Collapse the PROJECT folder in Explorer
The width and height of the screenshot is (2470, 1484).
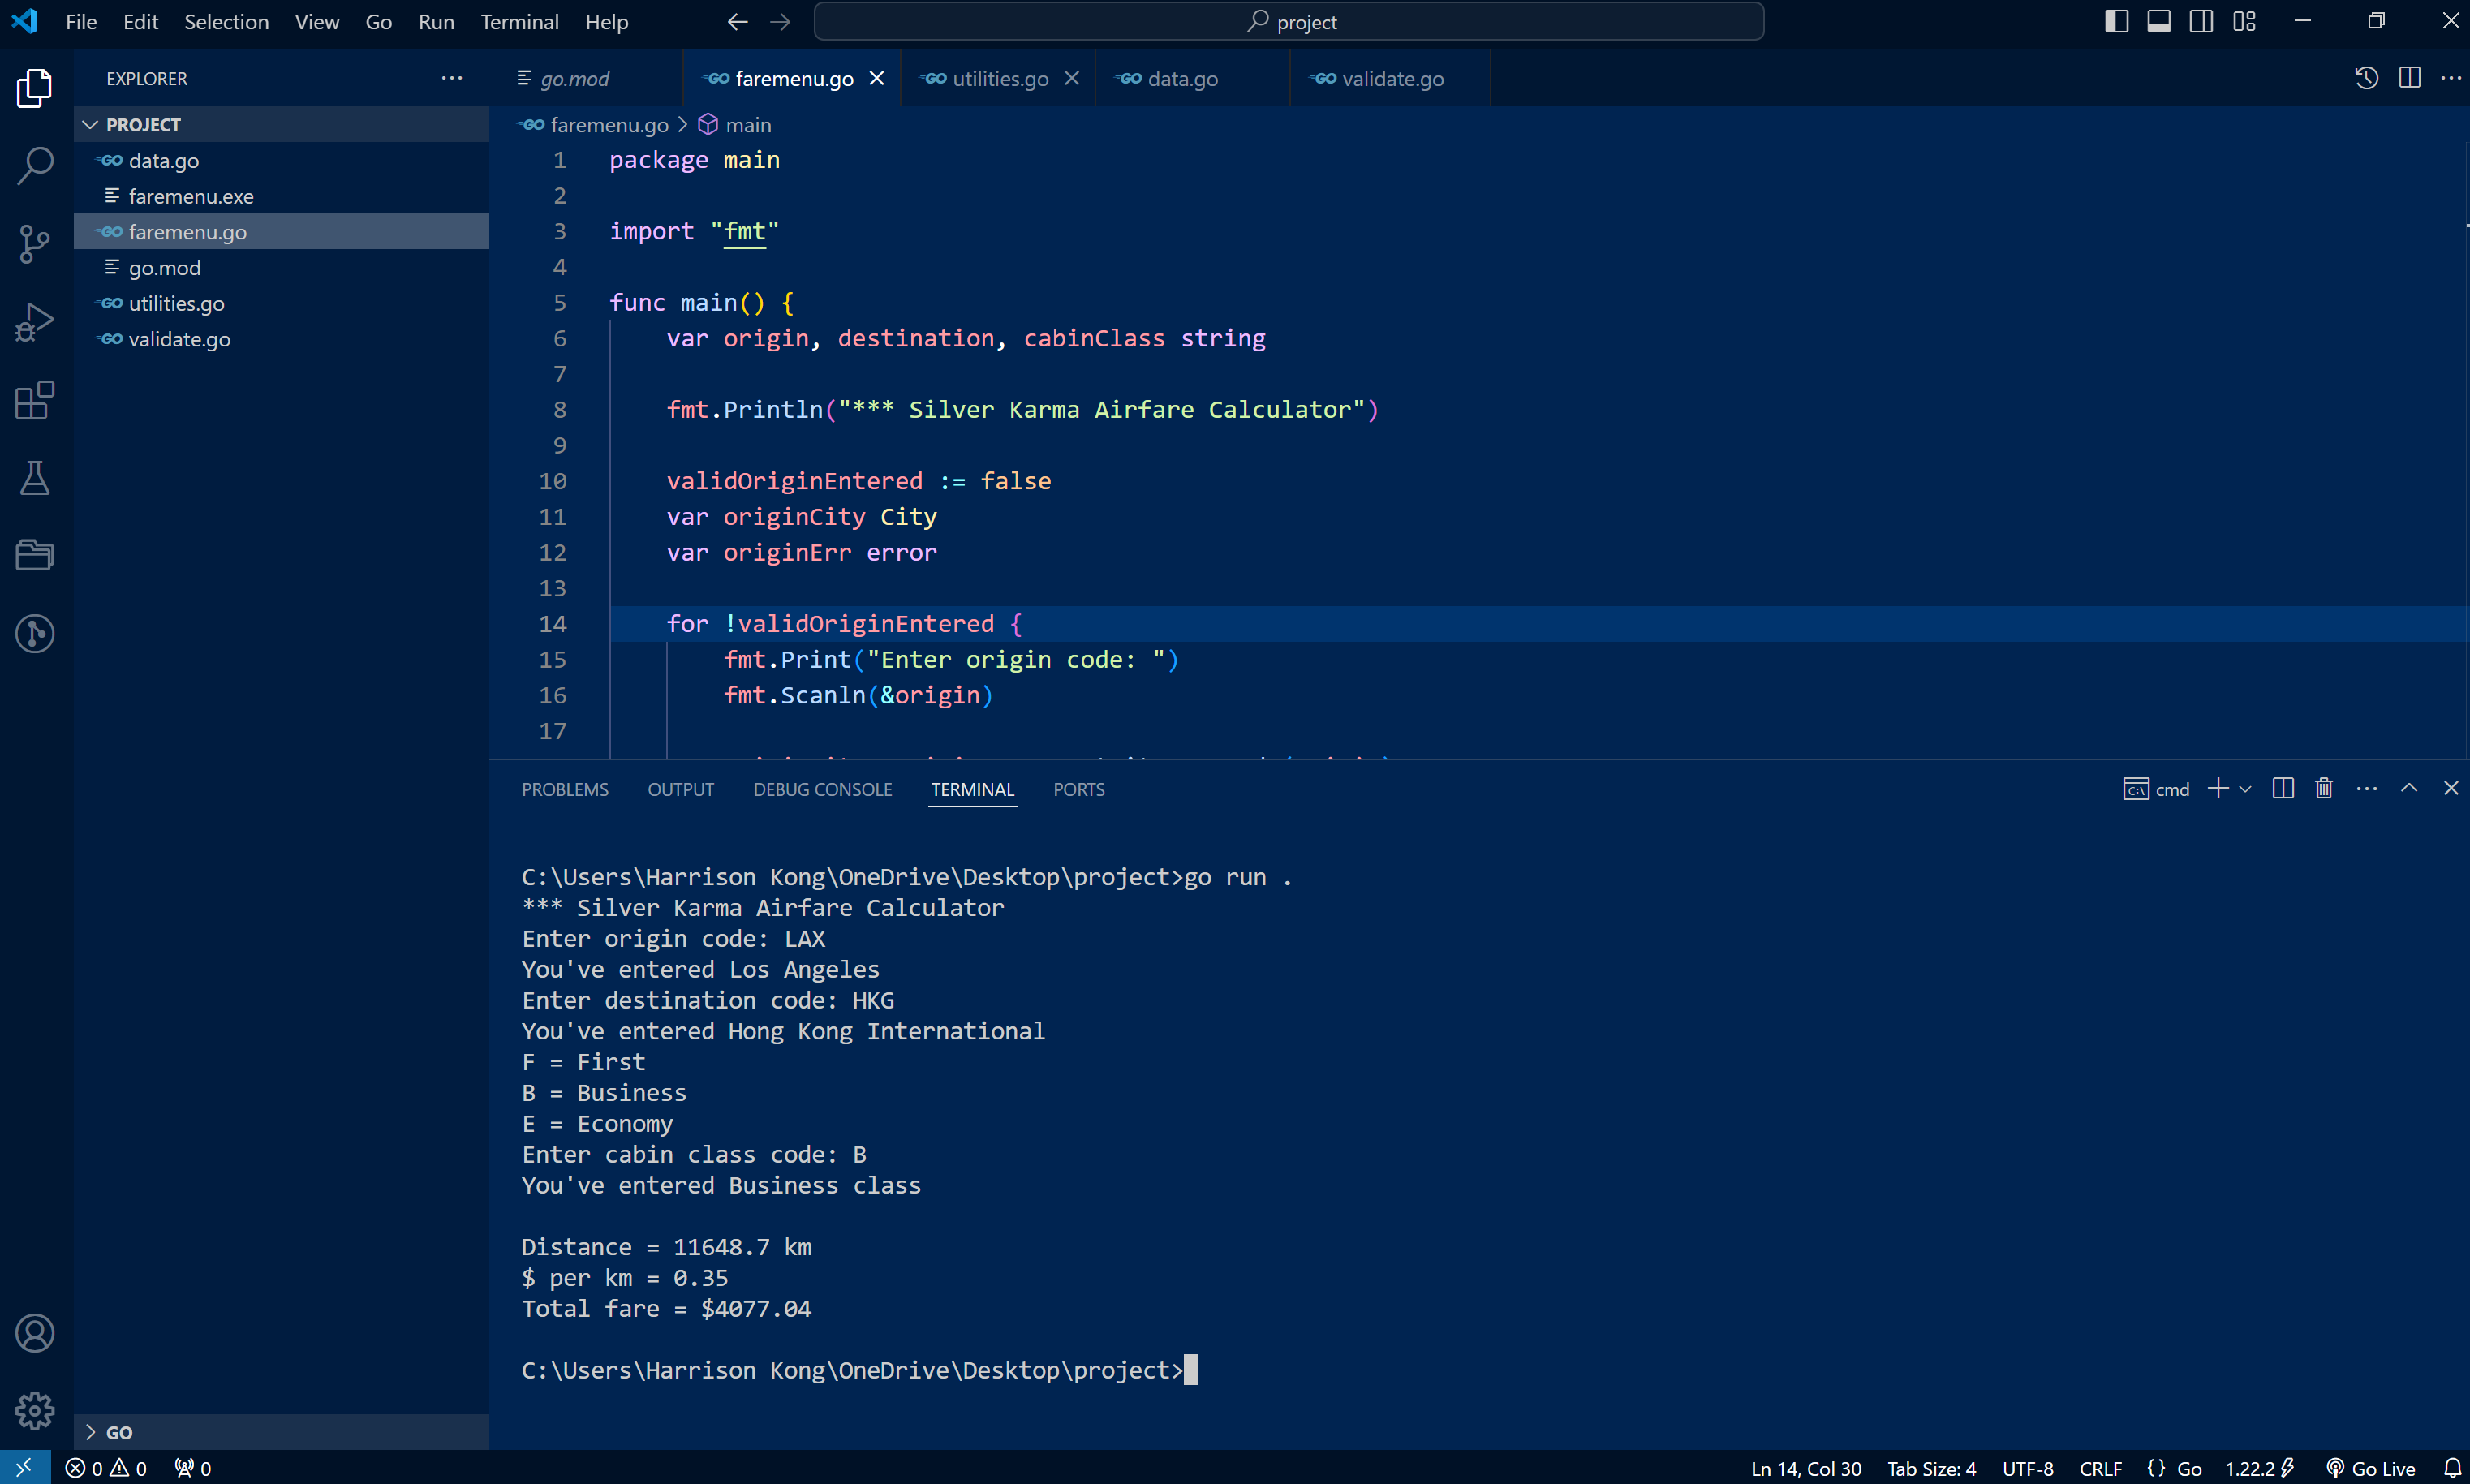coord(90,124)
